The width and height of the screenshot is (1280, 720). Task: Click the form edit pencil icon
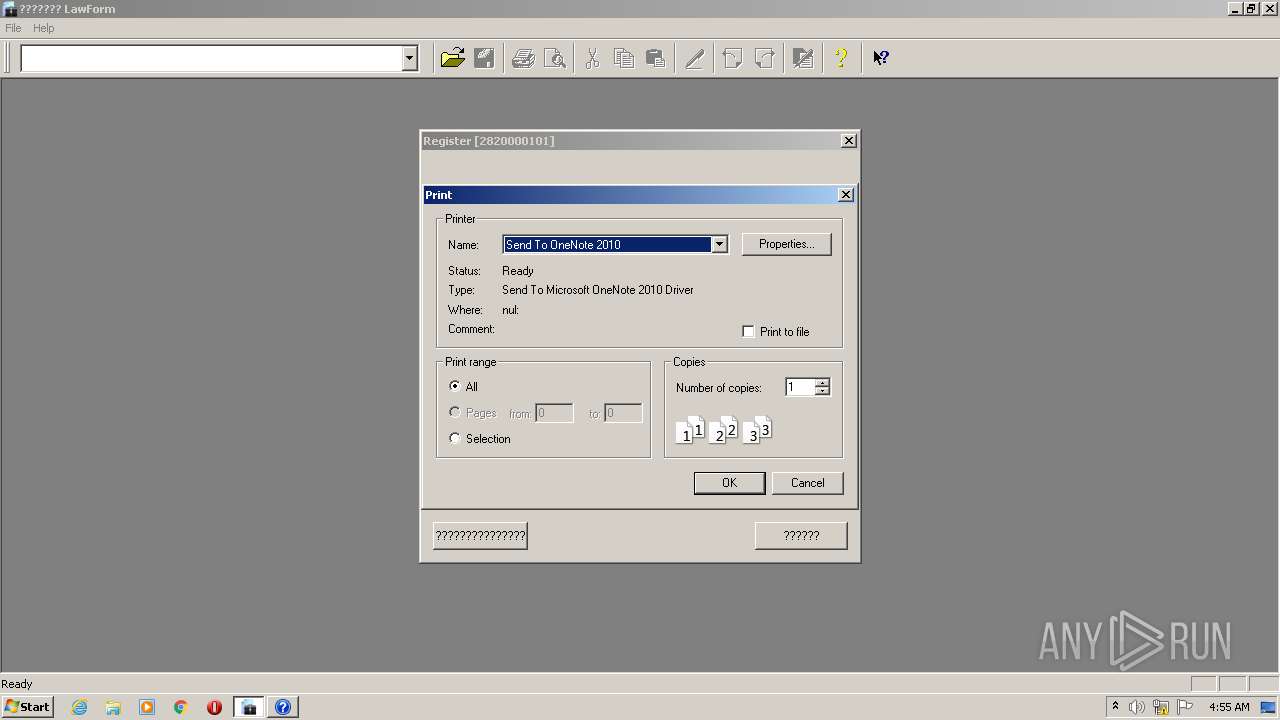(x=803, y=58)
